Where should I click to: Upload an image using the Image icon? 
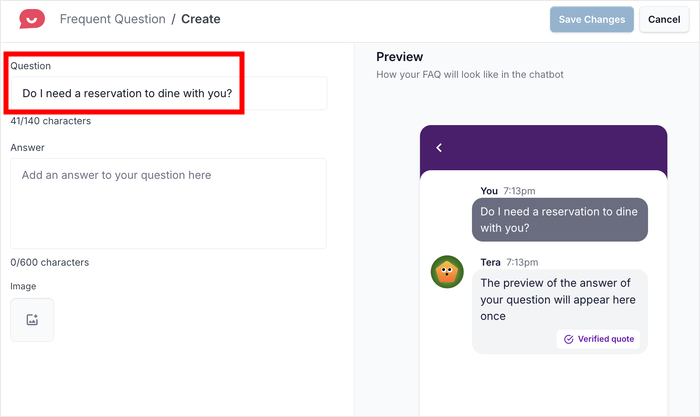[32, 320]
